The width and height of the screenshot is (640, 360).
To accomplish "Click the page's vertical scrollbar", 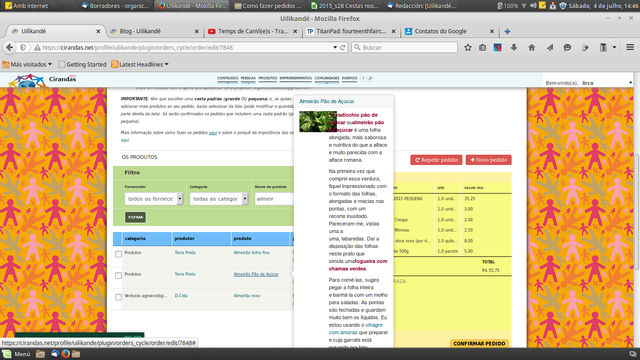I will click(x=637, y=211).
